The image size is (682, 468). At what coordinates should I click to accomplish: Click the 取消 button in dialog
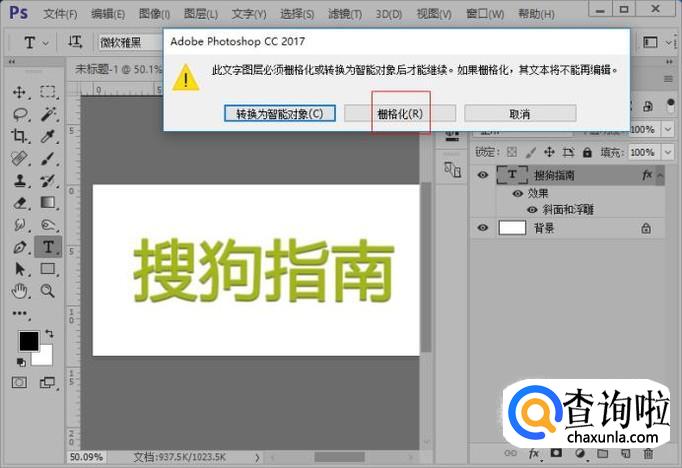click(520, 114)
